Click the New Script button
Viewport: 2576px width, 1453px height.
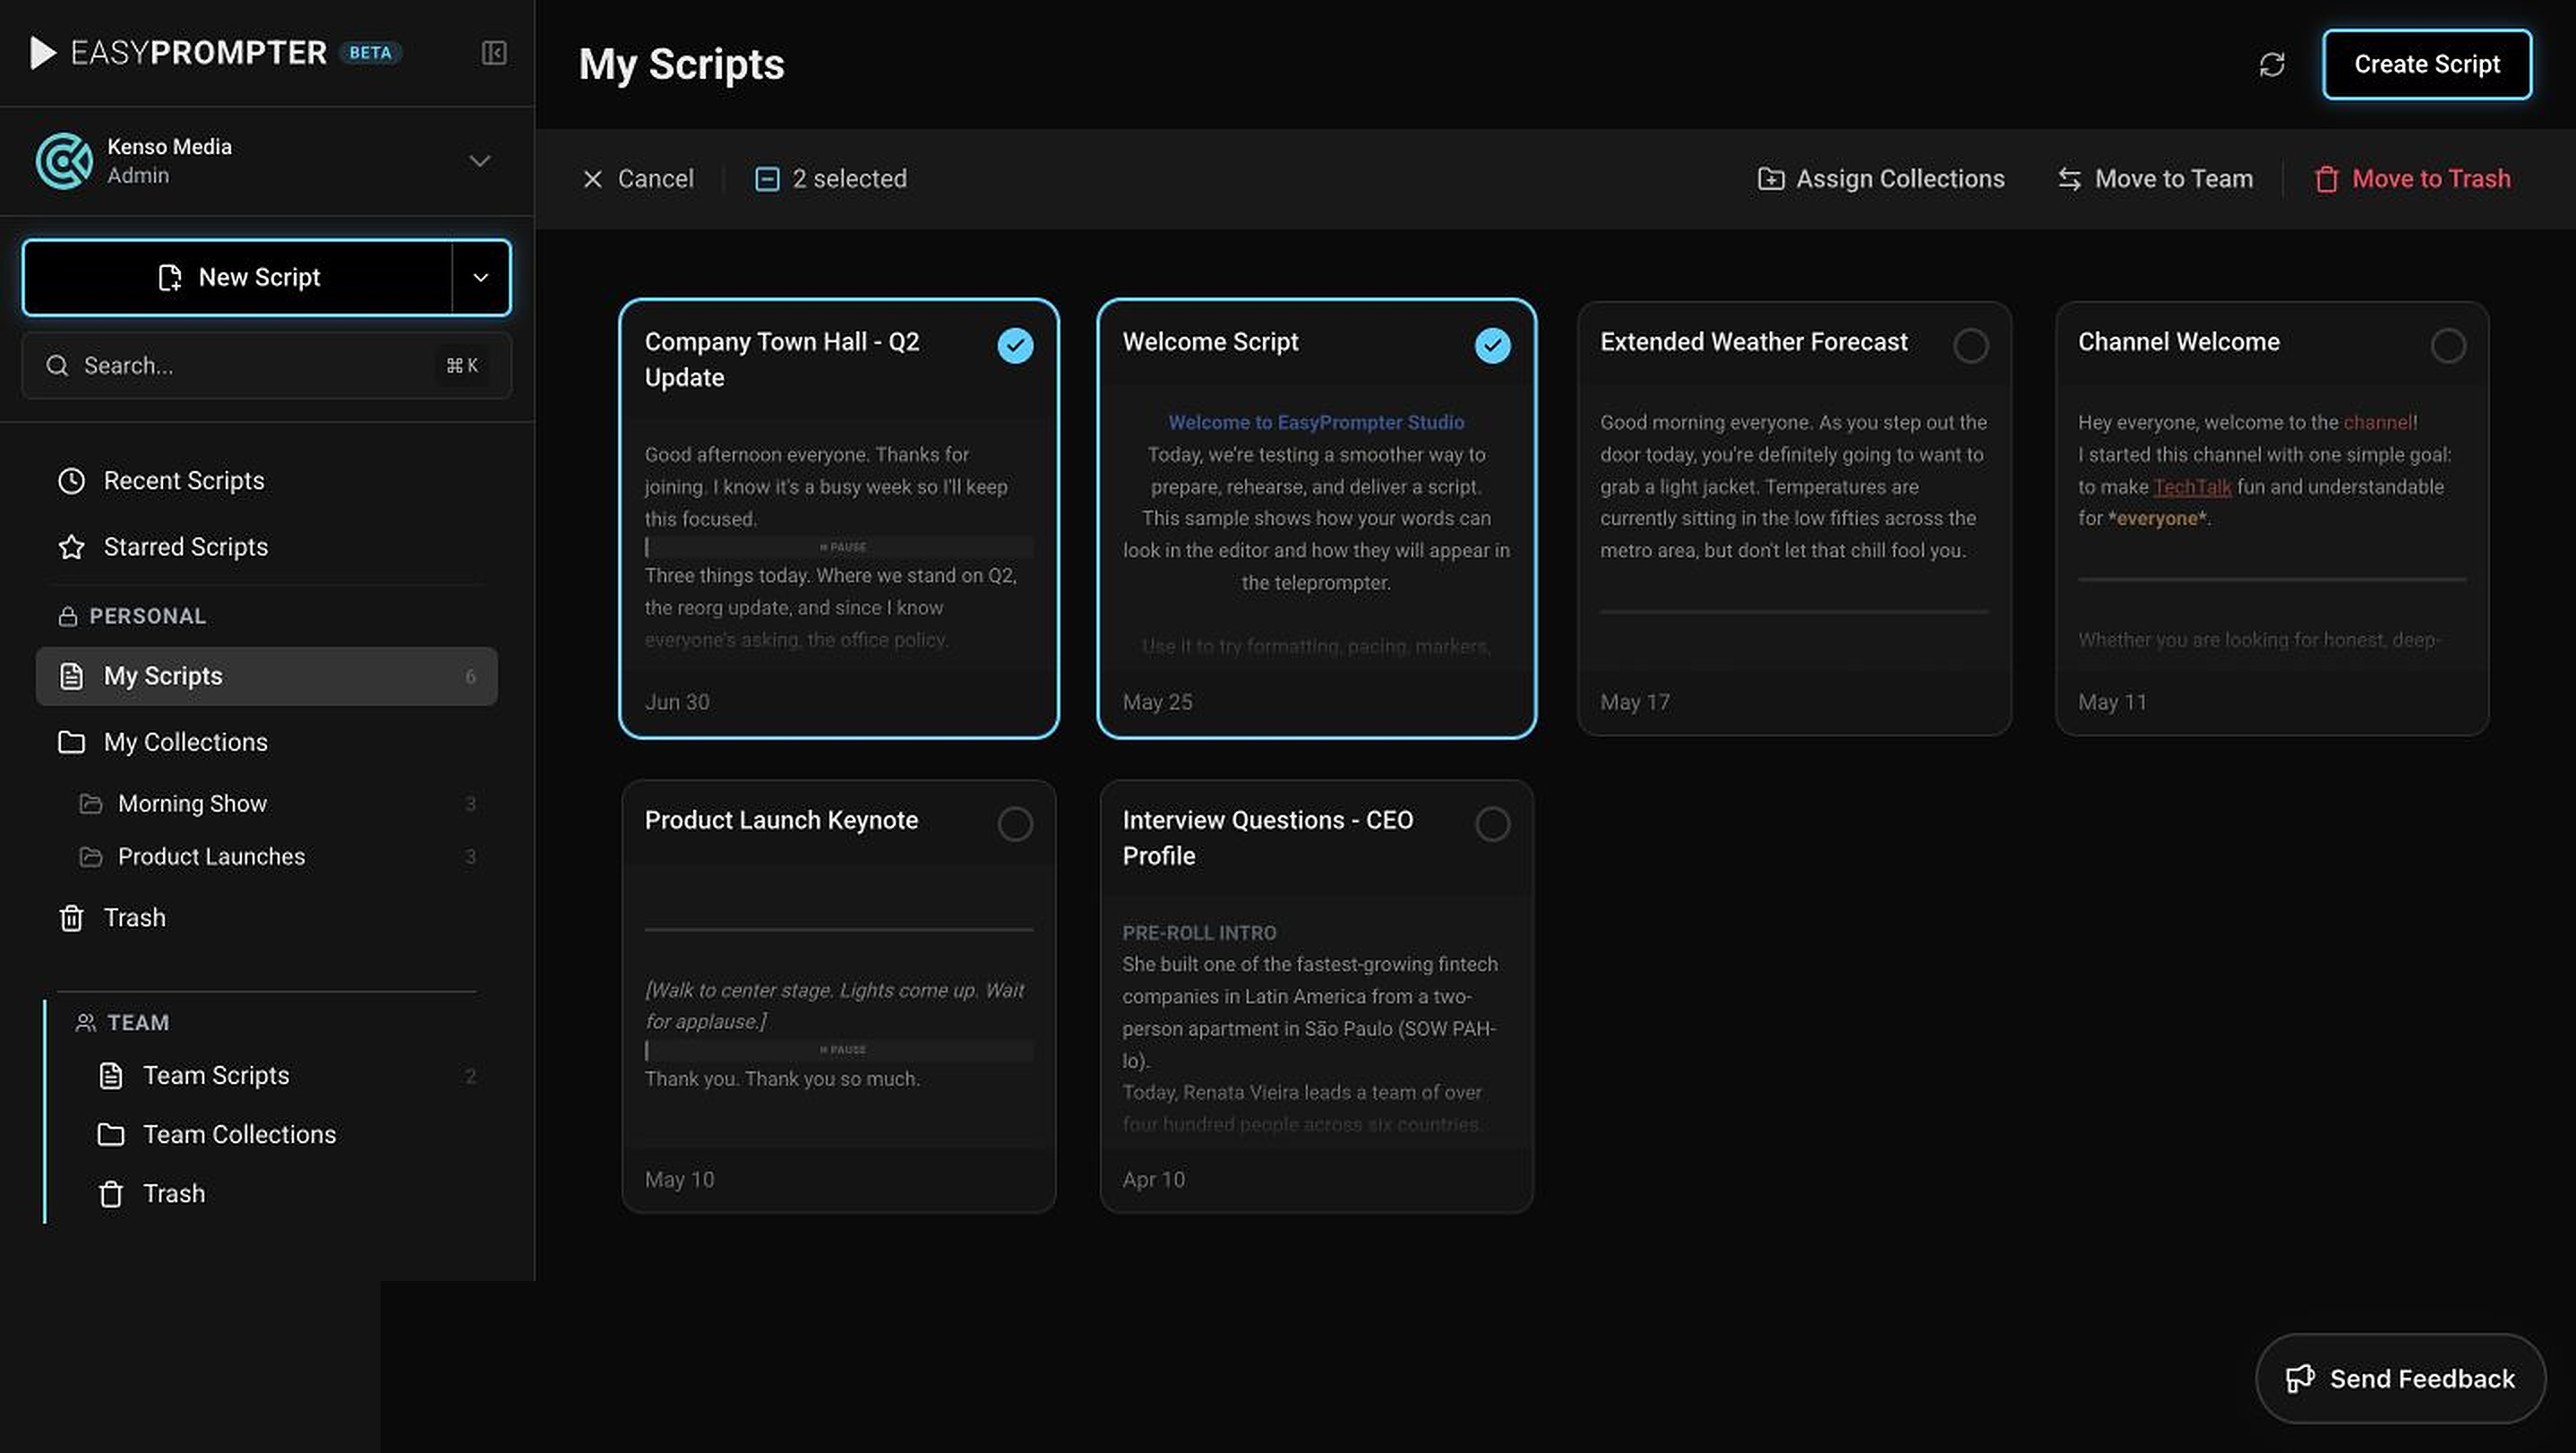coord(238,278)
